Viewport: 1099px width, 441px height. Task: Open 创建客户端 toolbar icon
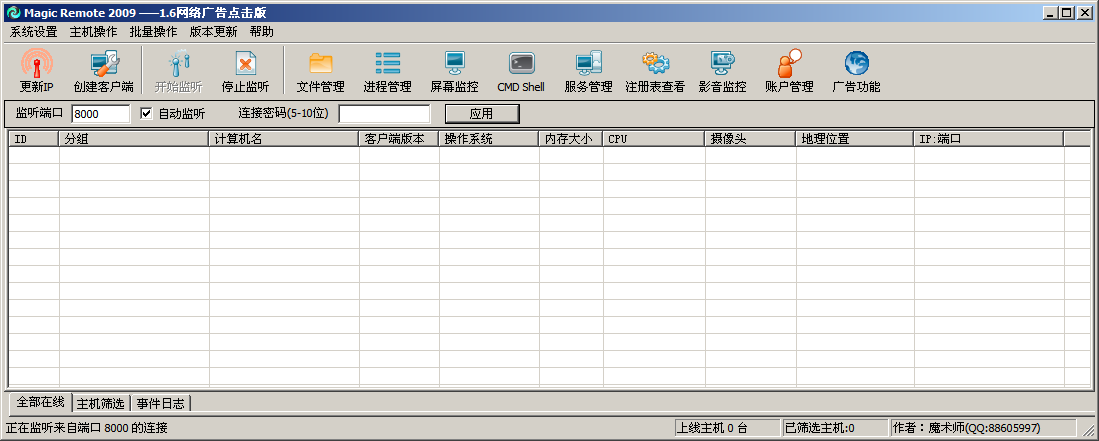click(103, 64)
